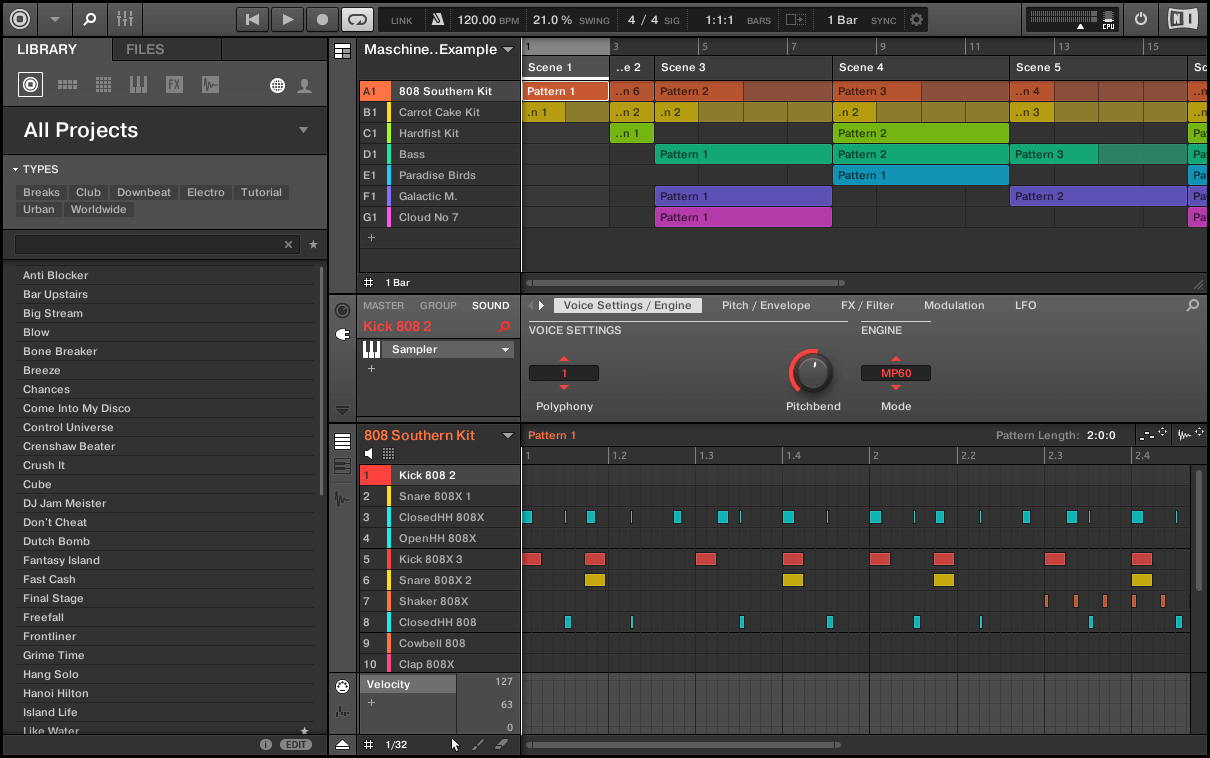Viewport: 1210px width, 758px height.
Task: Select Pattern 1 clip on 808 Southern Kit
Action: coord(566,91)
